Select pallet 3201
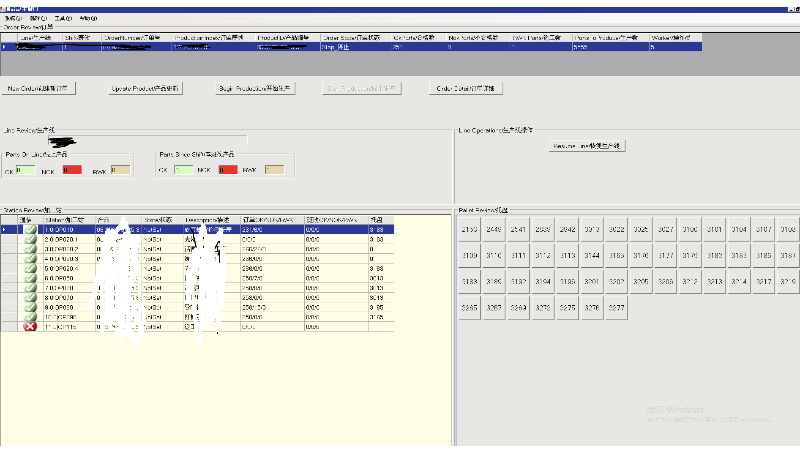Image resolution: width=800 pixels, height=453 pixels. (x=592, y=282)
